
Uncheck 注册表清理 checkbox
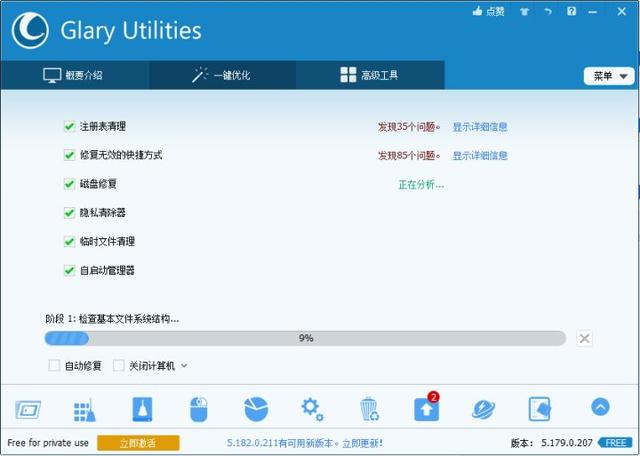69,127
